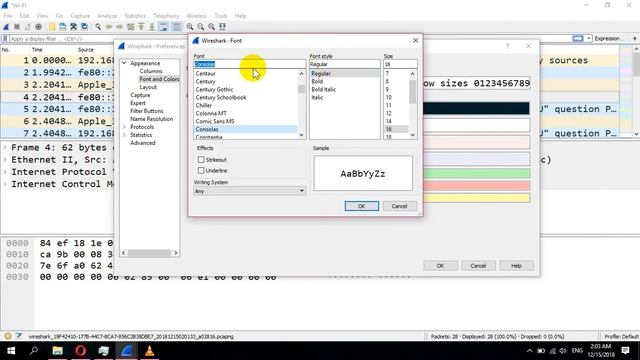Open a capture file toolbar icon
Viewport: 640px width, 360px height.
point(52,27)
